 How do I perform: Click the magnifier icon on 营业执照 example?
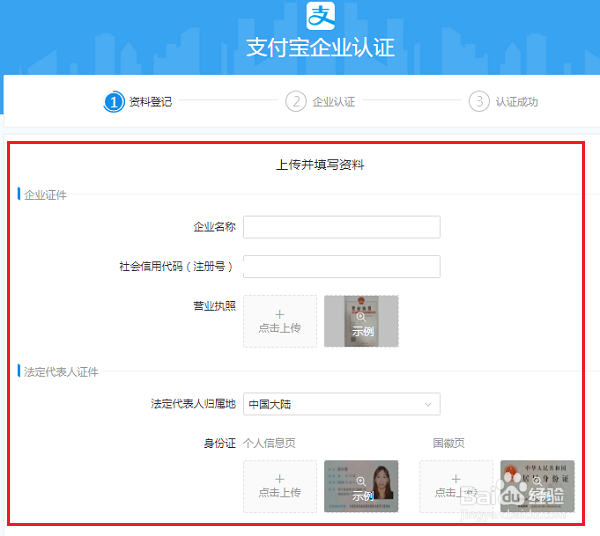click(x=360, y=317)
